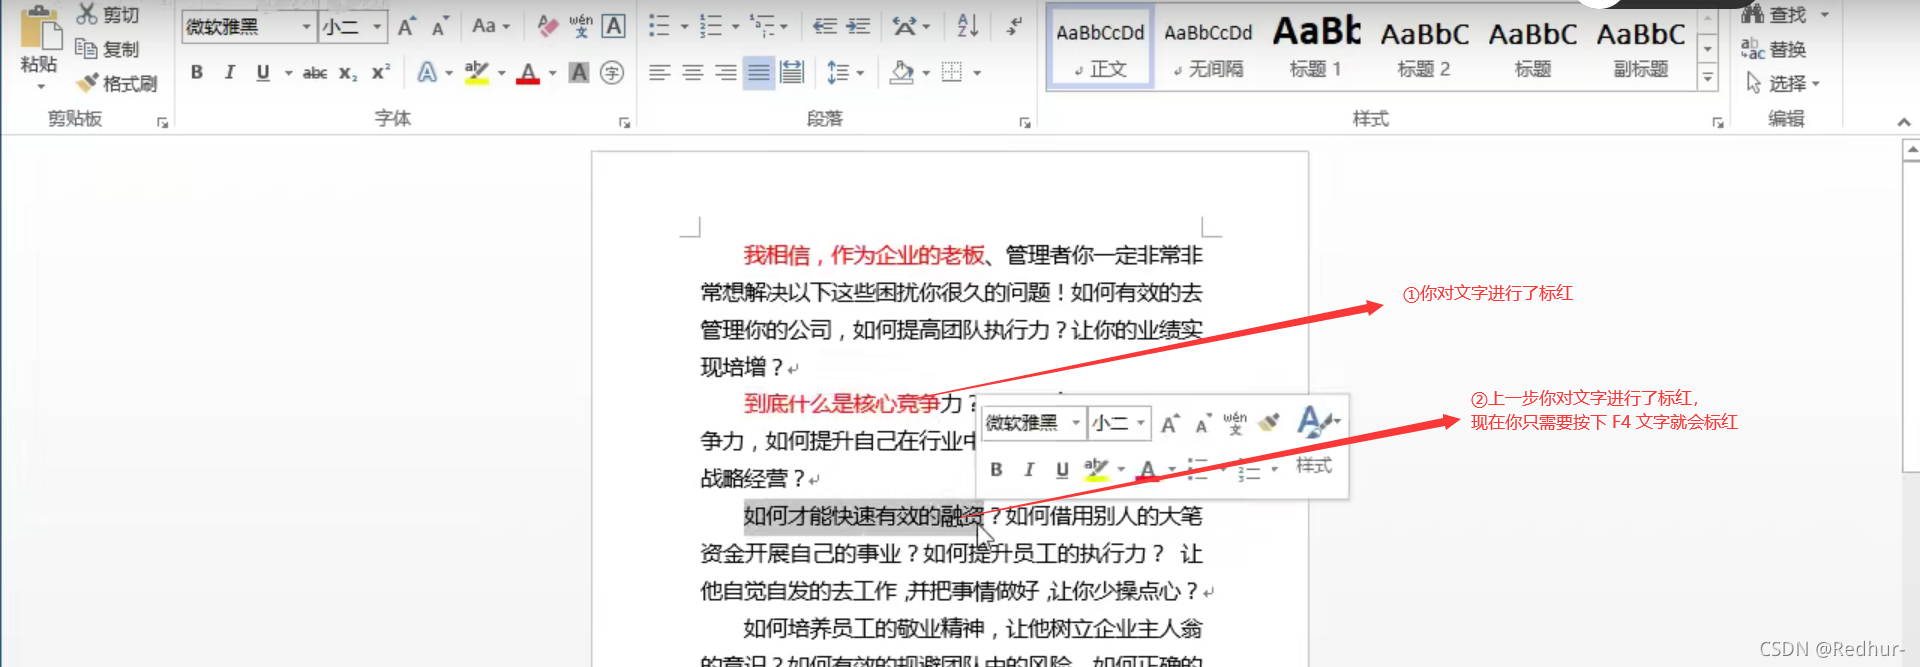Click the enclosed character 字 icon
Viewport: 1920px width, 667px height.
coord(612,72)
